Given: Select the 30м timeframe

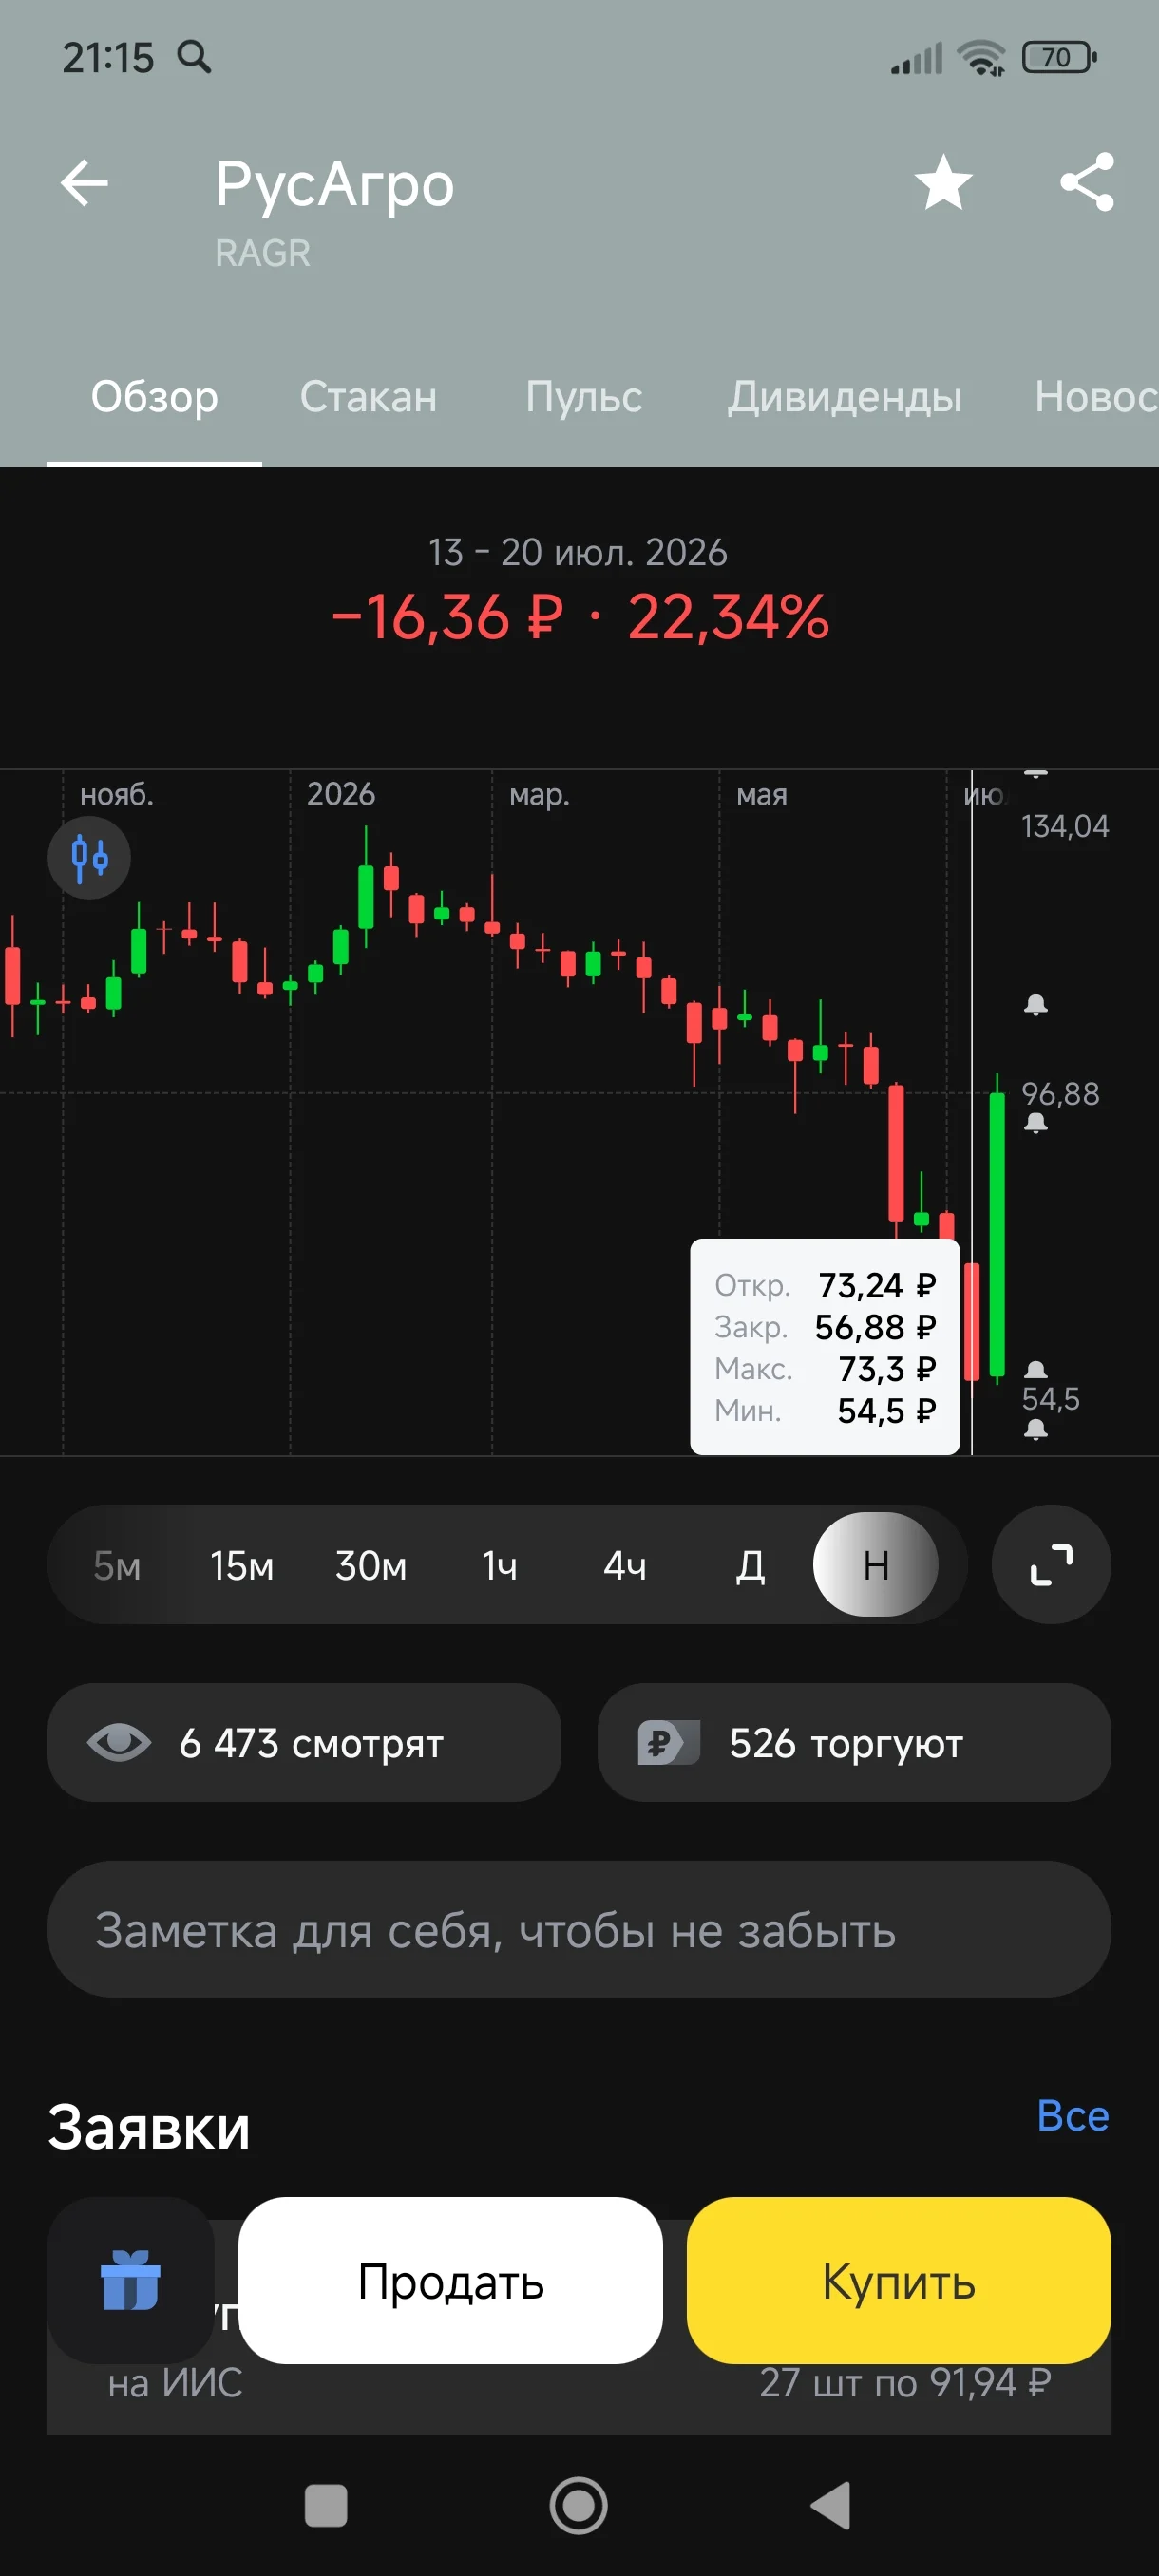Looking at the screenshot, I should pyautogui.click(x=371, y=1565).
